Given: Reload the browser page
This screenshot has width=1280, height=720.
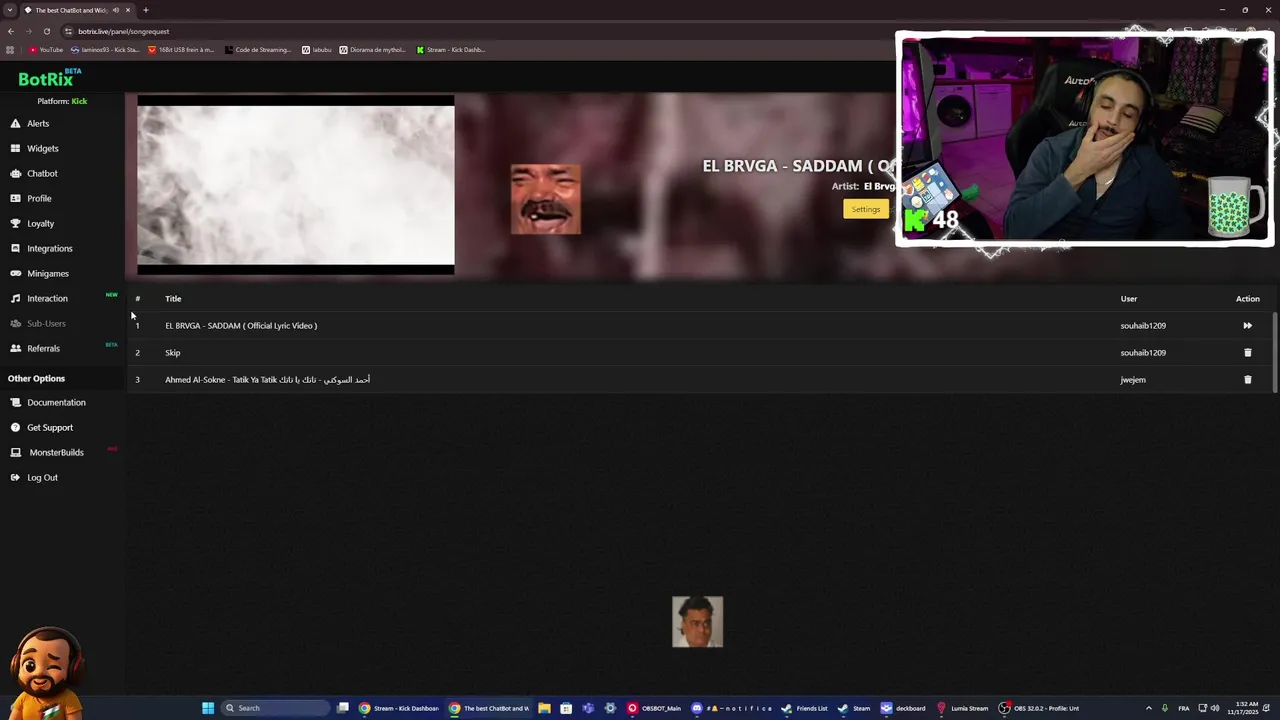Looking at the screenshot, I should [46, 31].
